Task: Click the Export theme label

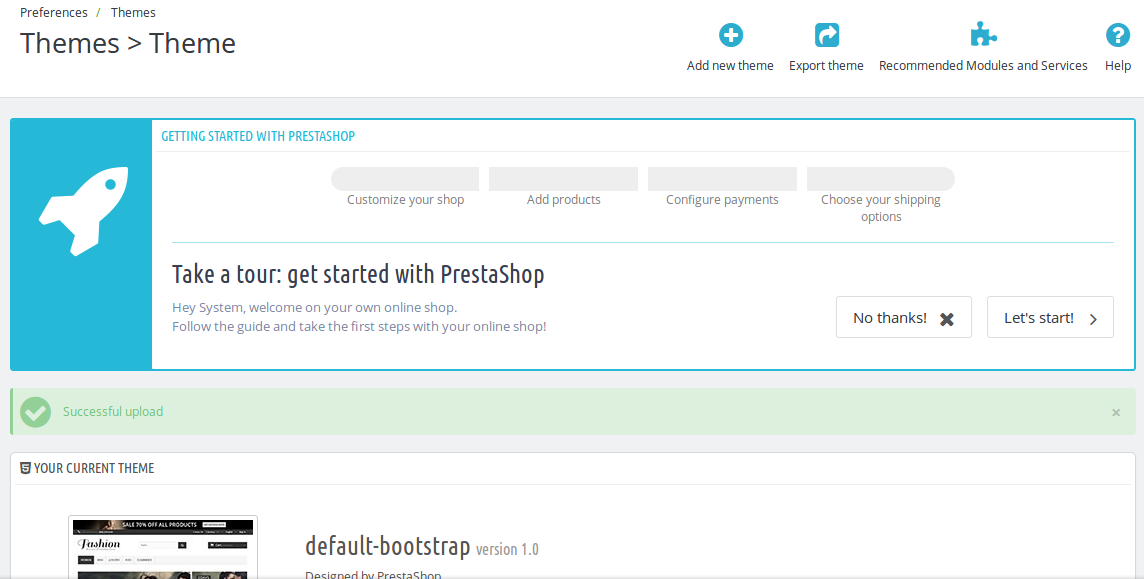Action: [x=827, y=66]
